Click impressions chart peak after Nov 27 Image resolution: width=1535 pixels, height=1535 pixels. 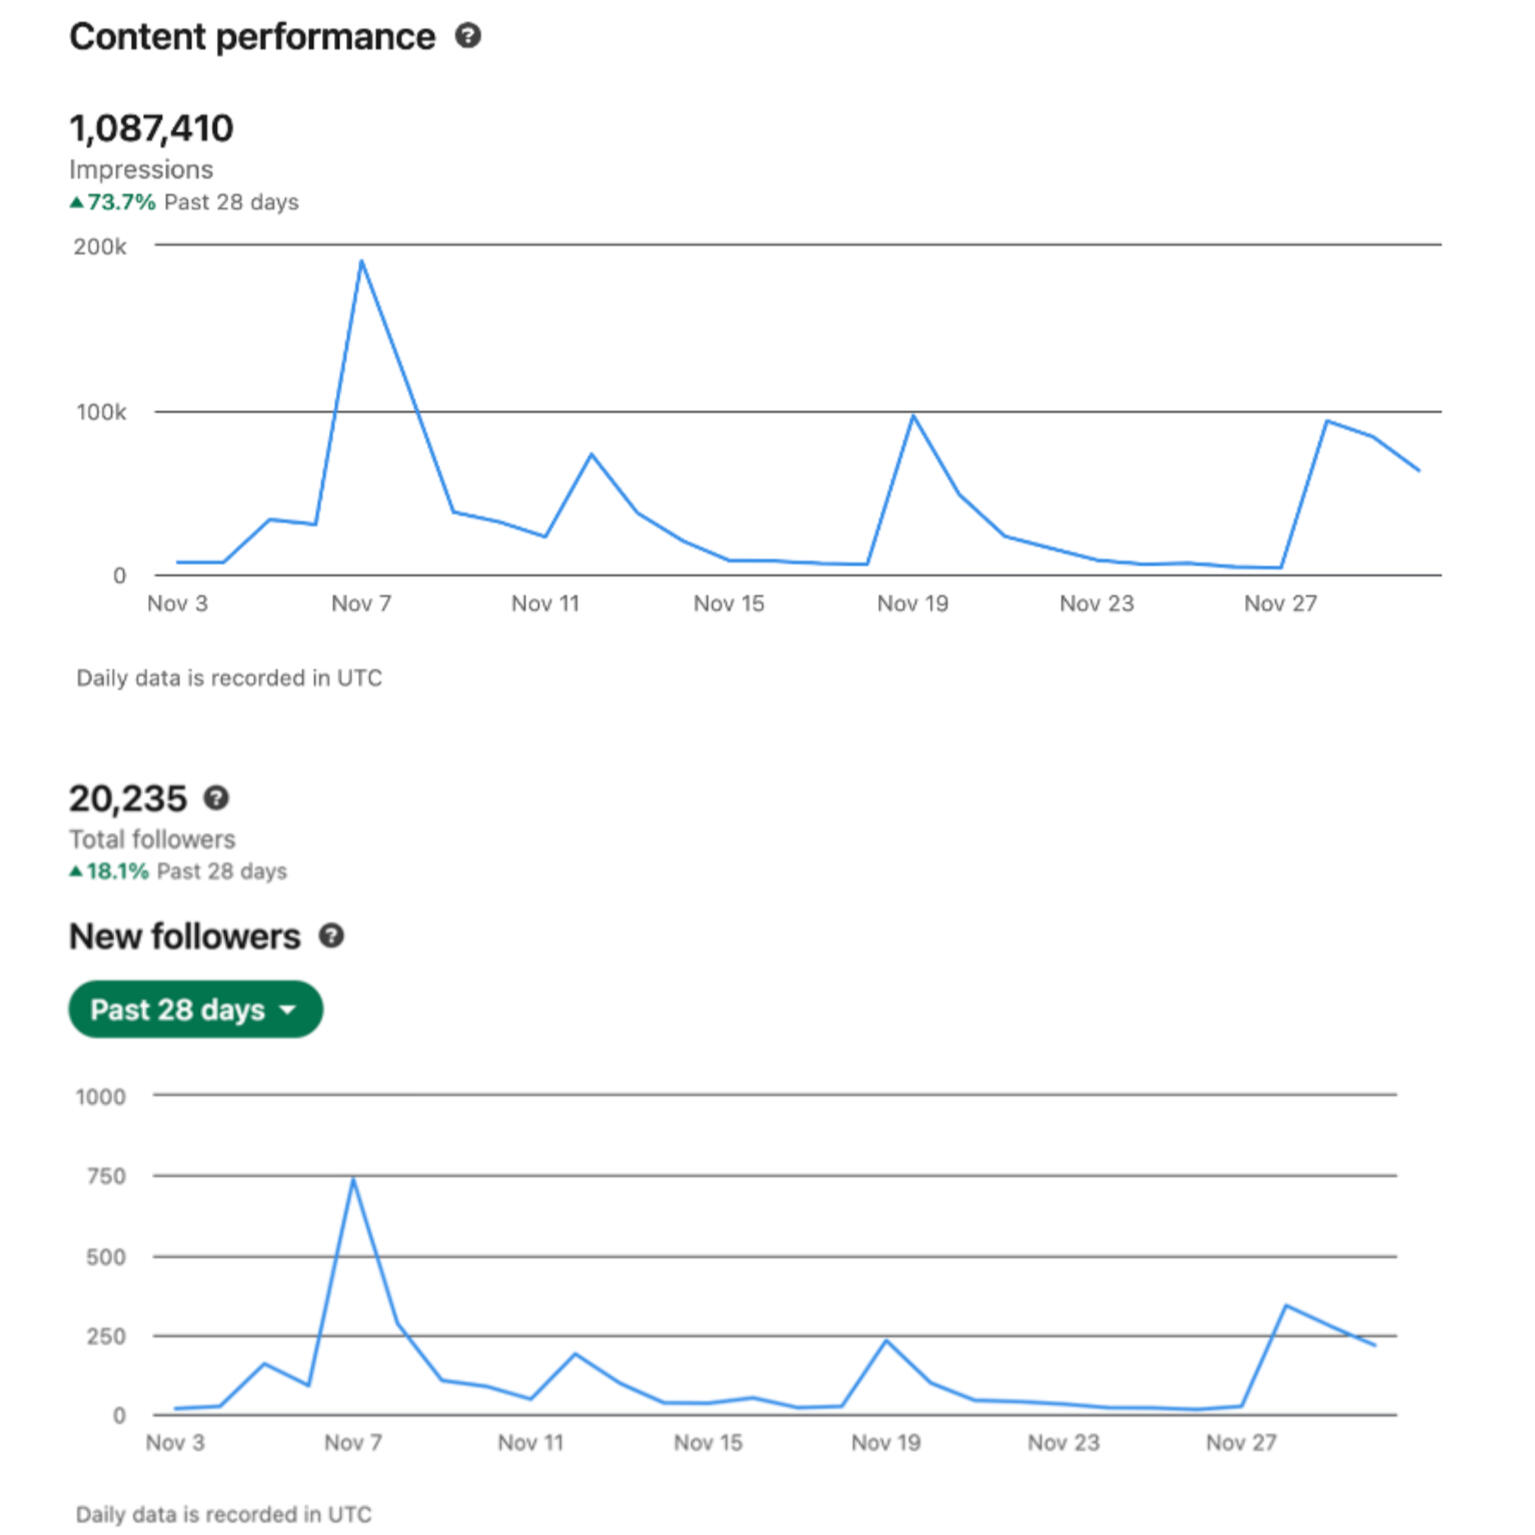[x=1327, y=421]
